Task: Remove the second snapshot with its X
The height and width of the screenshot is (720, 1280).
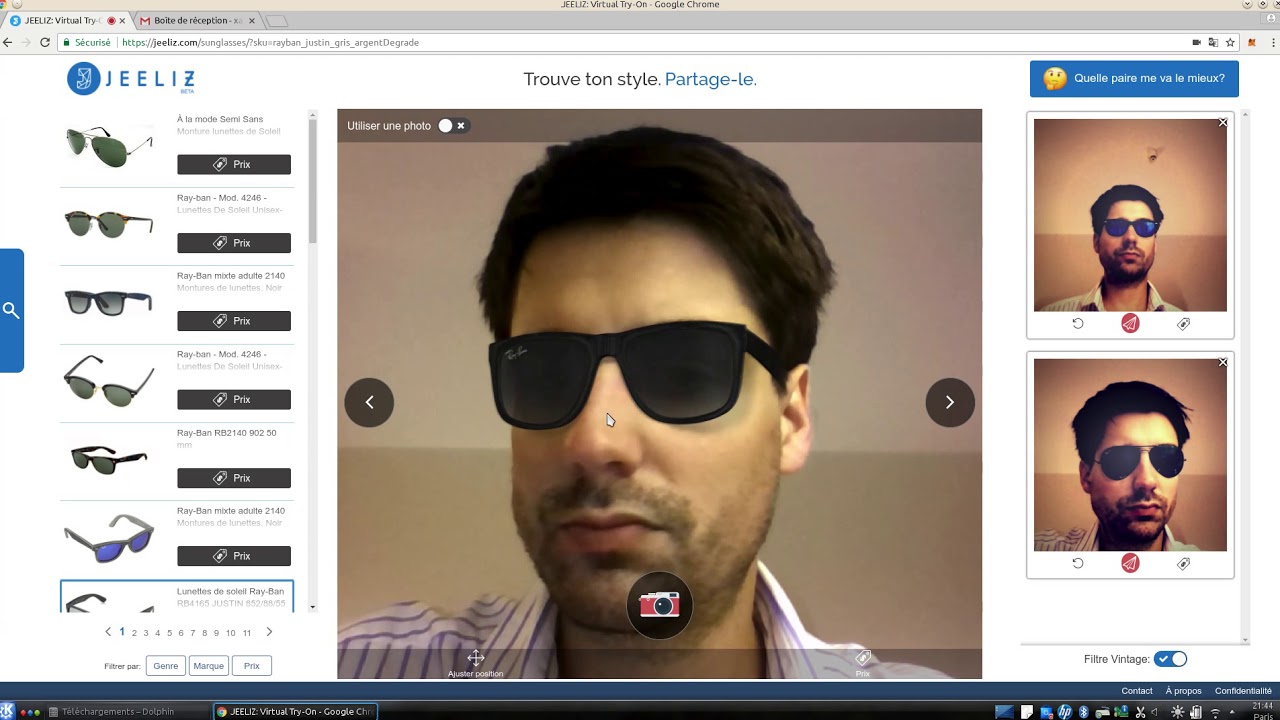Action: tap(1223, 363)
